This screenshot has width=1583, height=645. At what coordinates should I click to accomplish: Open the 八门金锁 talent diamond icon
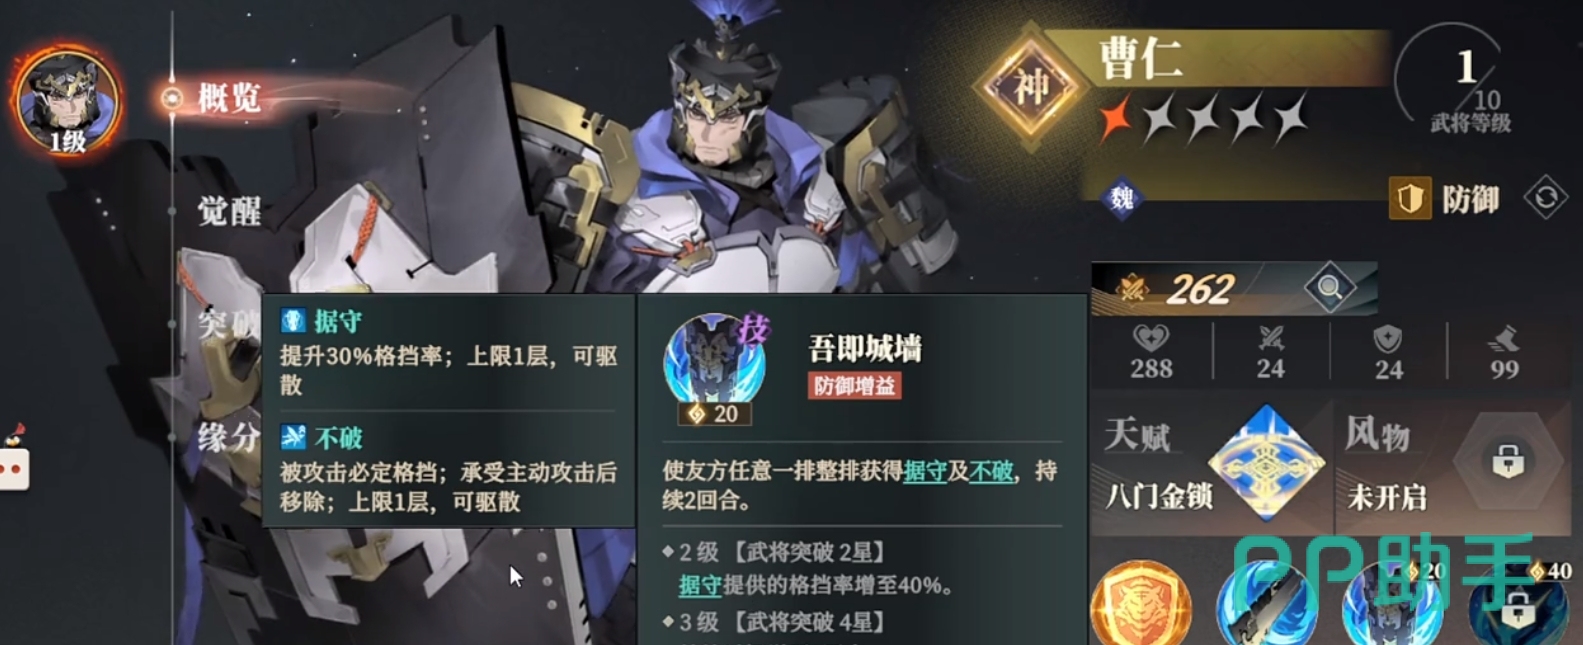tap(1266, 464)
